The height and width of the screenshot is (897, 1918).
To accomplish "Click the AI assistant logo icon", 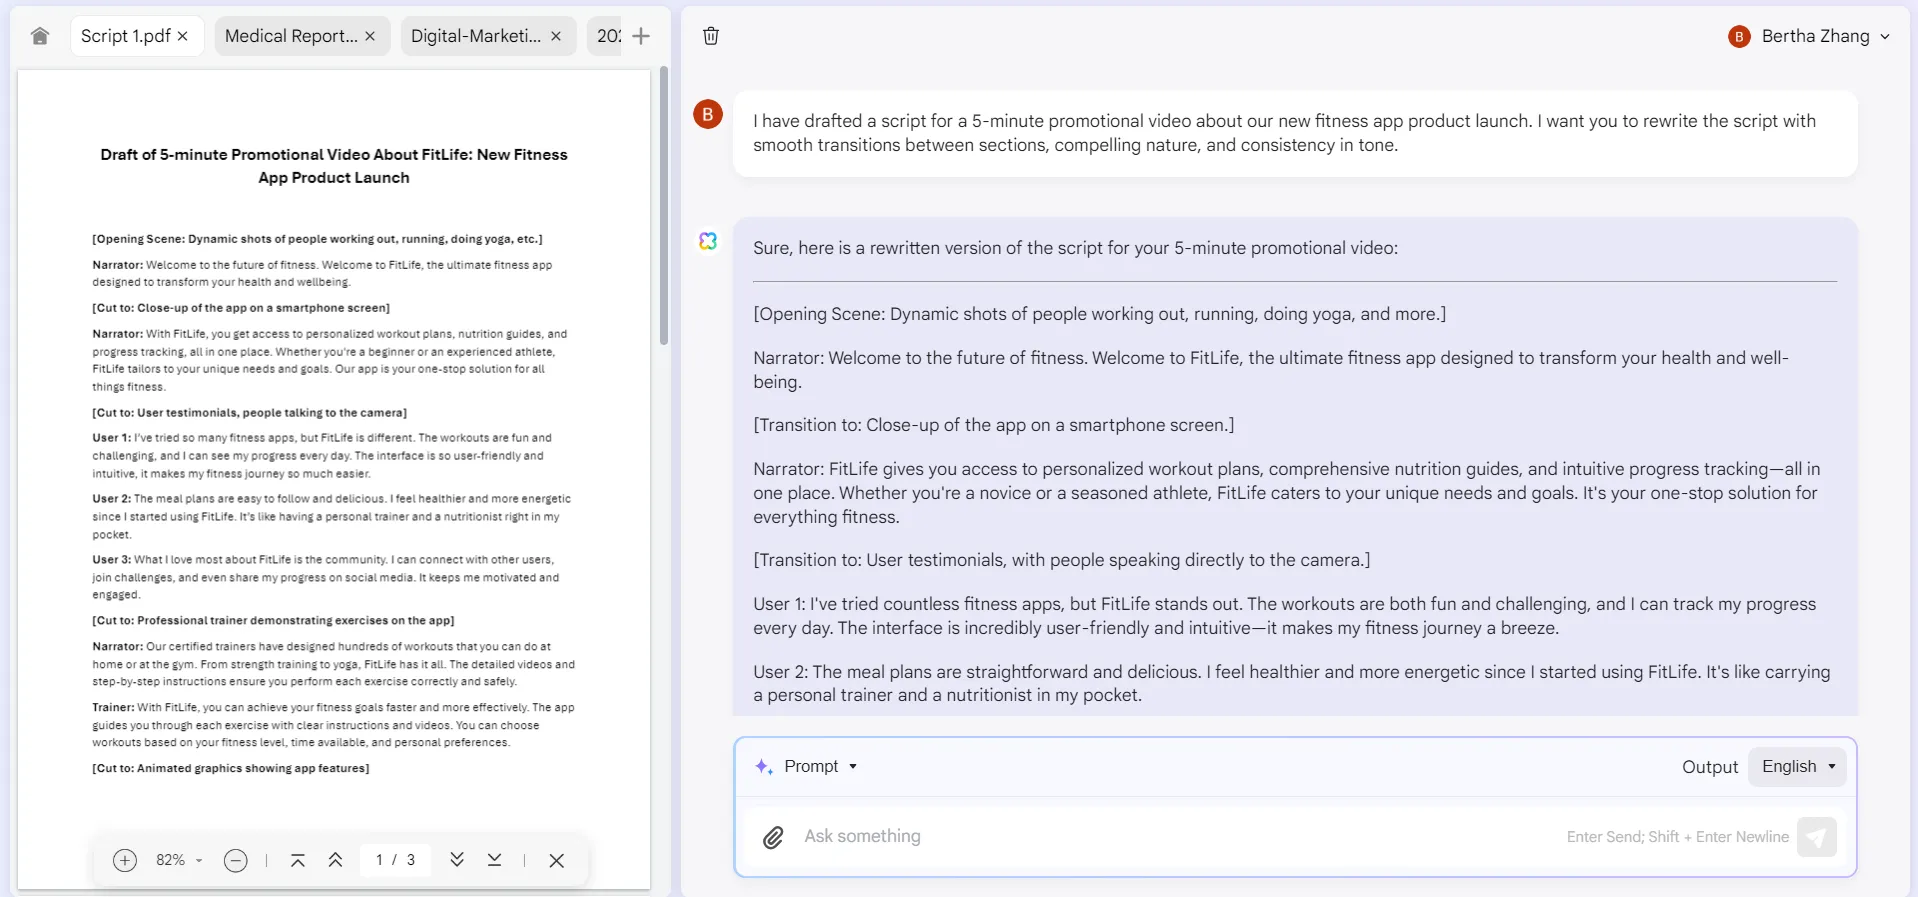I will pos(708,241).
